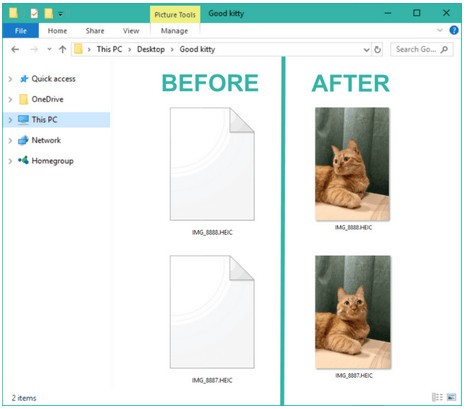
Task: Open the Manage tab under Picture Tools
Action: (174, 31)
